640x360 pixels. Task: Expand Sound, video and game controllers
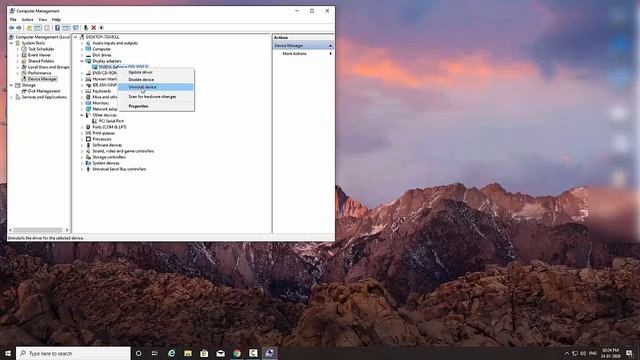[x=82, y=151]
